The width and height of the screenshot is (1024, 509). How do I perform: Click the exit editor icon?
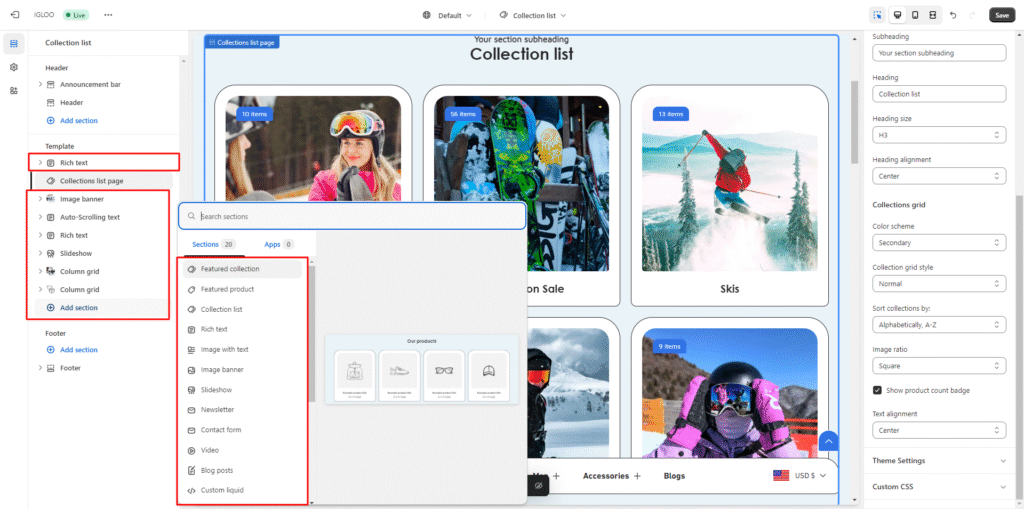[x=14, y=15]
